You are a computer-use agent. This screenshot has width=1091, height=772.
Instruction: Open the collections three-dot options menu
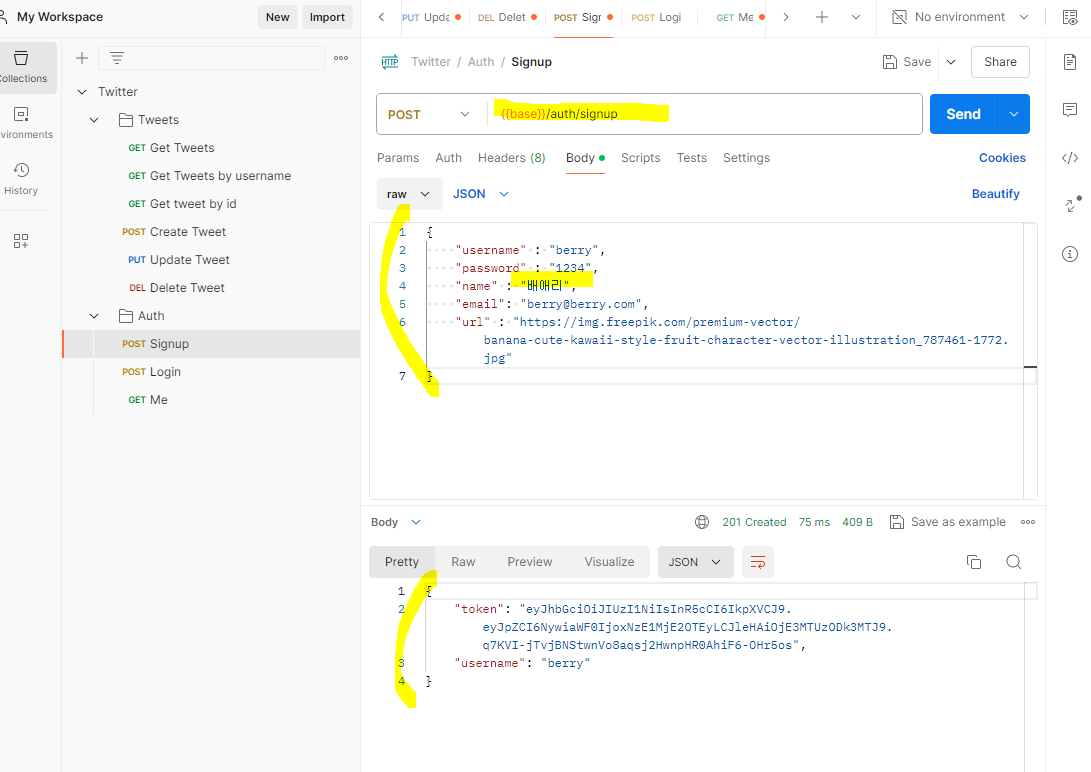pos(341,58)
